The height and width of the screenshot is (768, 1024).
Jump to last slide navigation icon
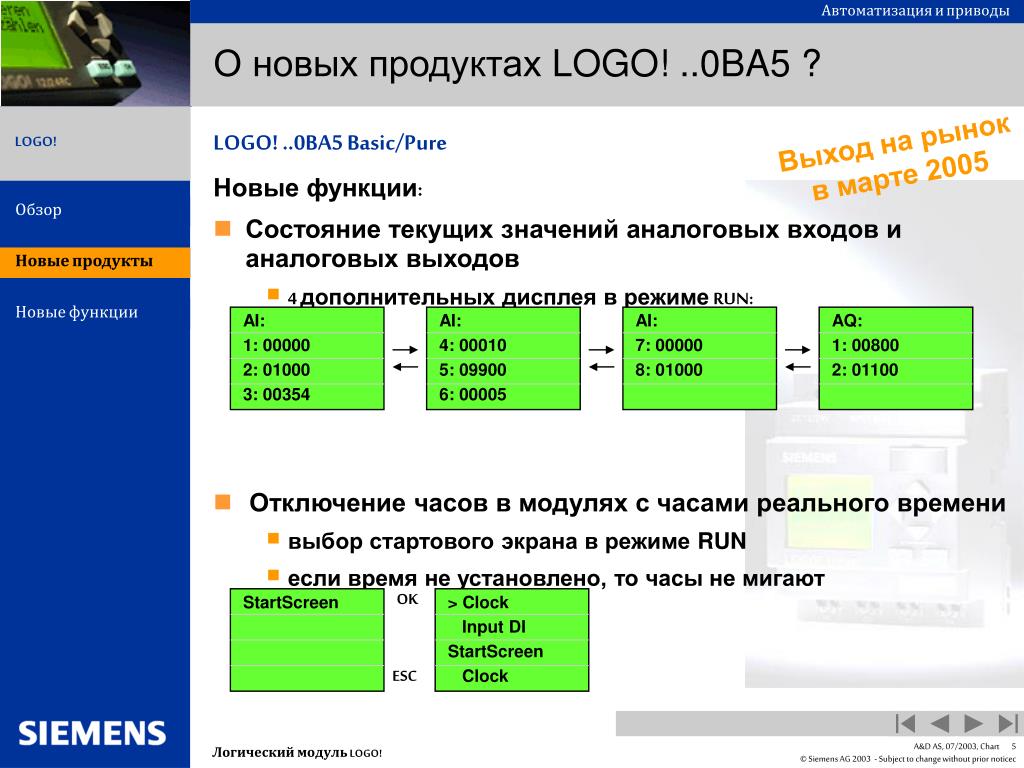click(1008, 724)
